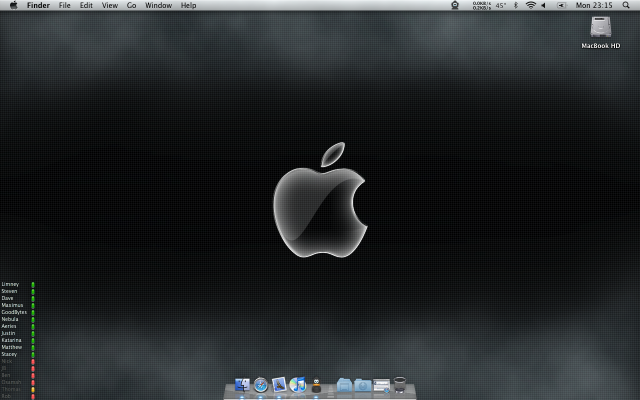640x400 pixels.
Task: Select the MacBook HD drive icon
Action: click(601, 27)
